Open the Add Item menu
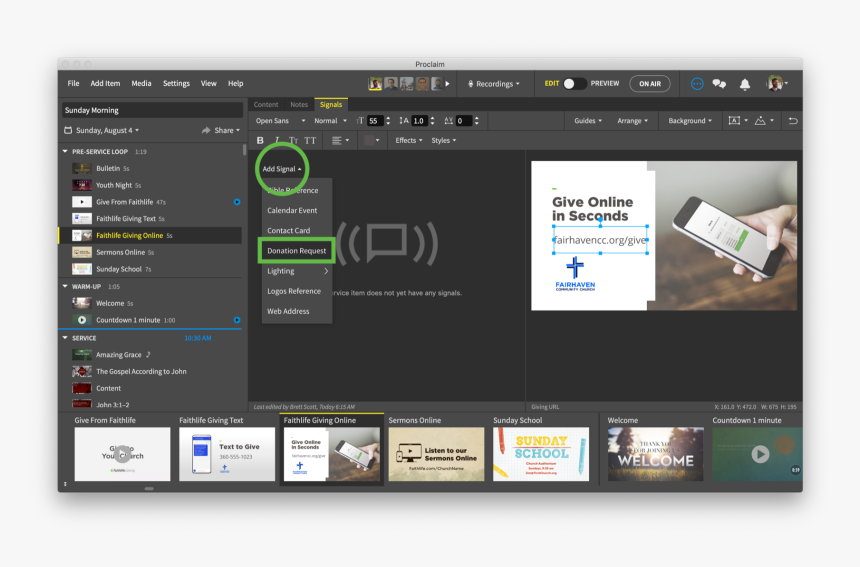860x567 pixels. click(105, 83)
